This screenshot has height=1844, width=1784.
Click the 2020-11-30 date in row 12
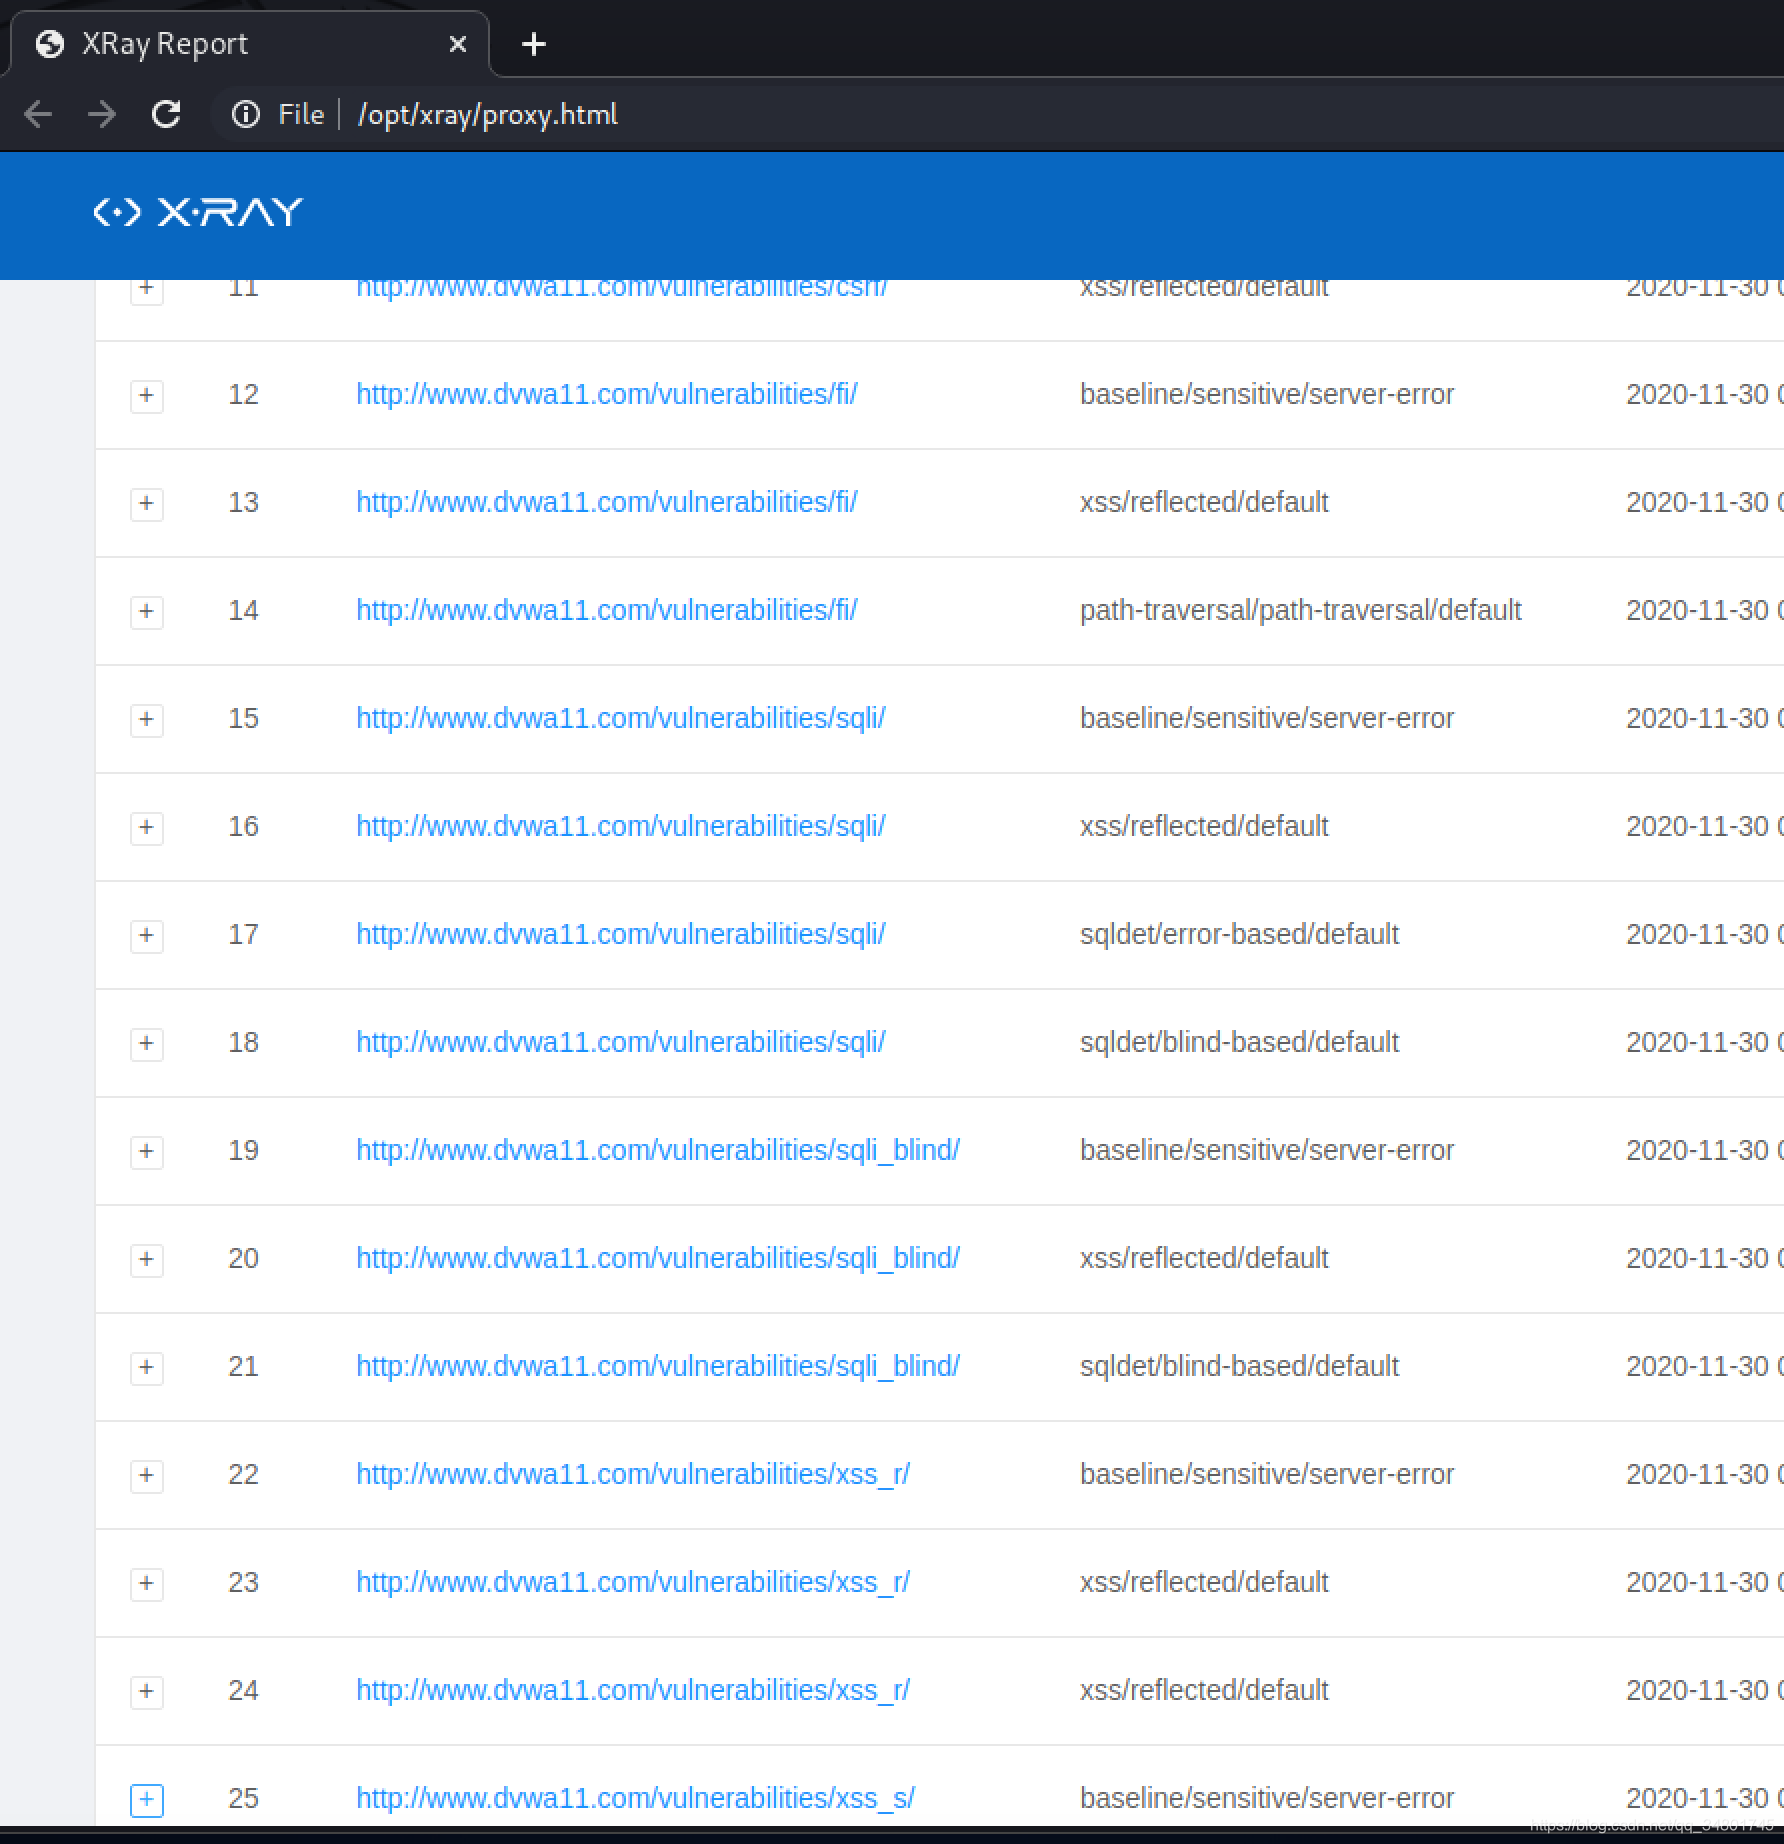[1698, 394]
